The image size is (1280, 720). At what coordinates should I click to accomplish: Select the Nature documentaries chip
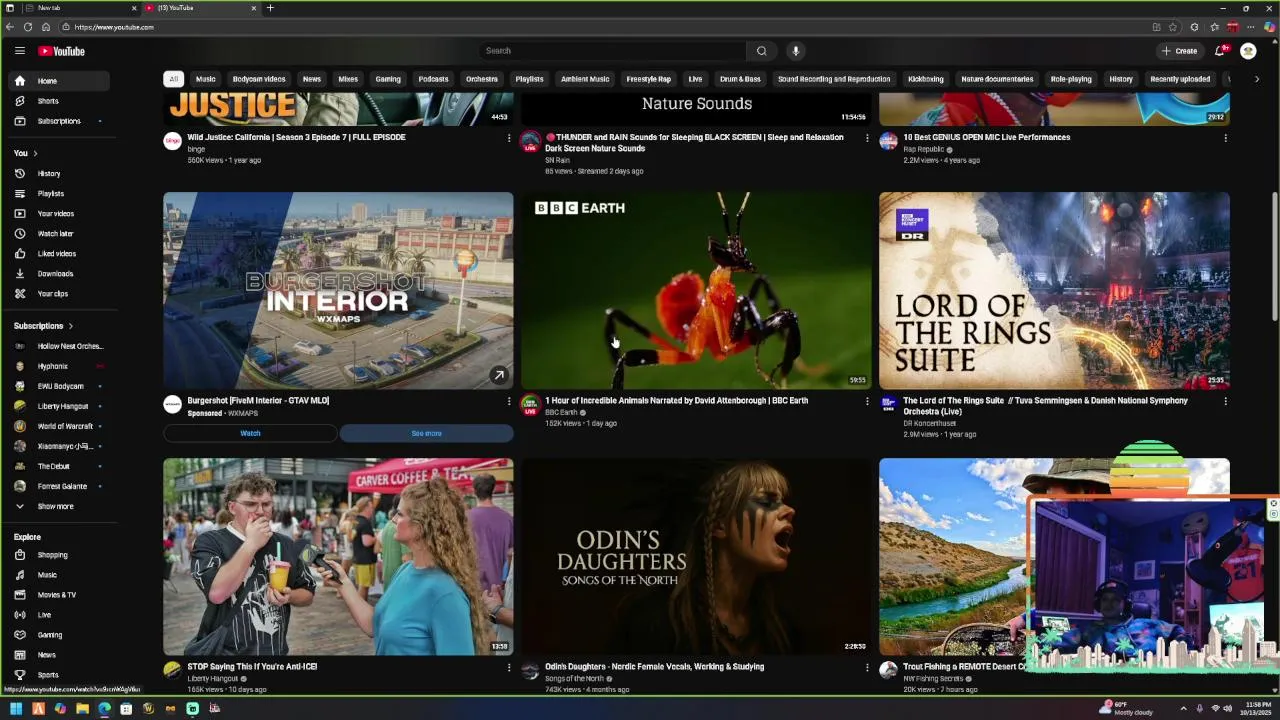997,79
